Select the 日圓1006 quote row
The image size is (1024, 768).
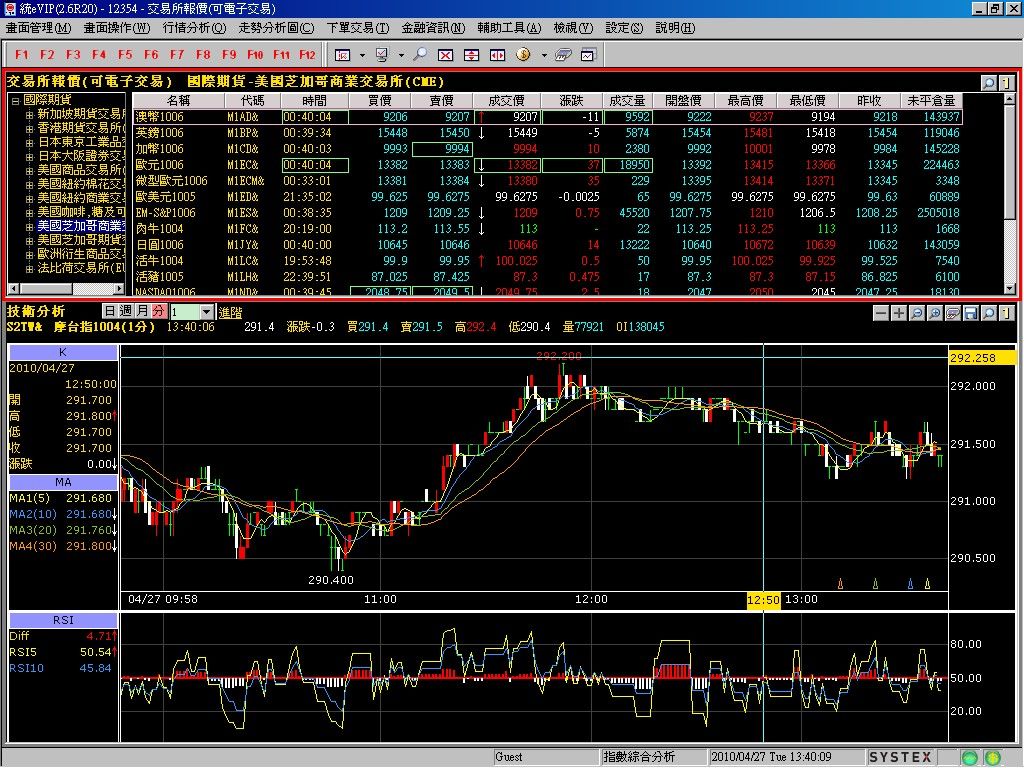(x=547, y=245)
